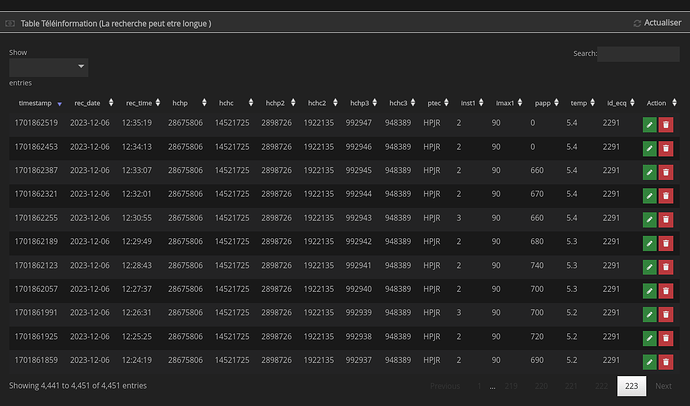Open the Show entries dropdown
690x406 pixels.
coord(48,67)
